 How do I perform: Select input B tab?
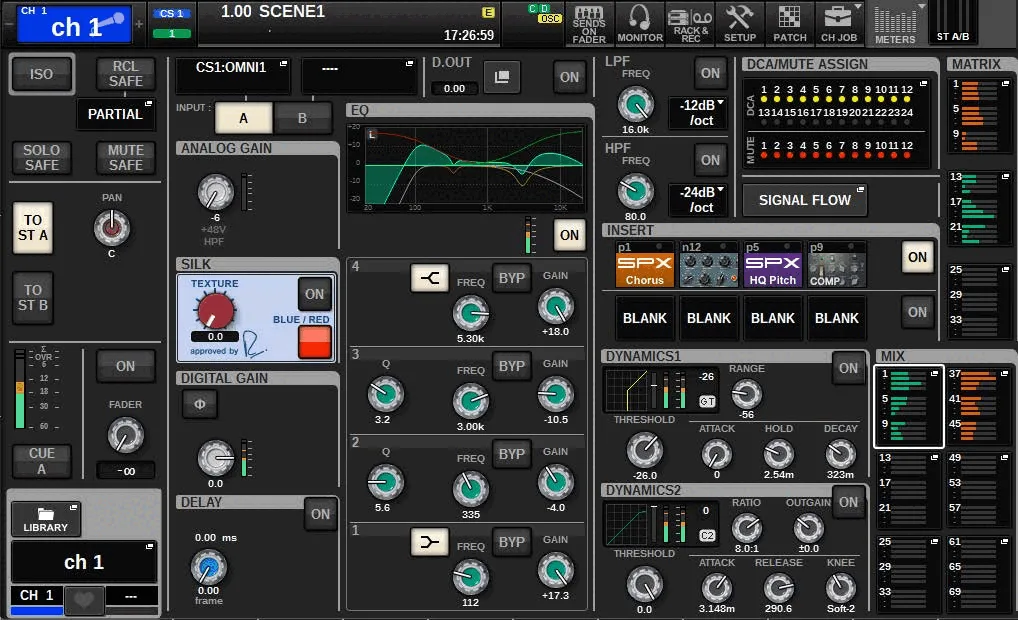[x=302, y=118]
